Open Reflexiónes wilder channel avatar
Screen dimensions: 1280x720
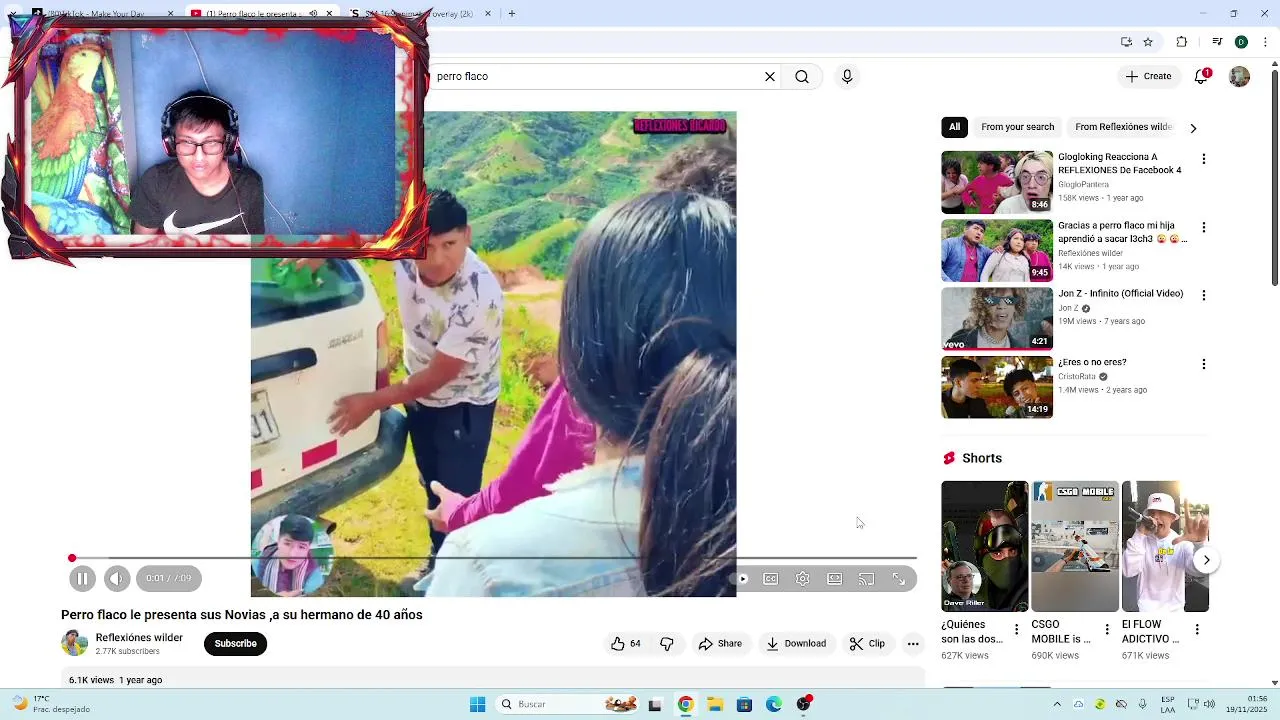[75, 643]
